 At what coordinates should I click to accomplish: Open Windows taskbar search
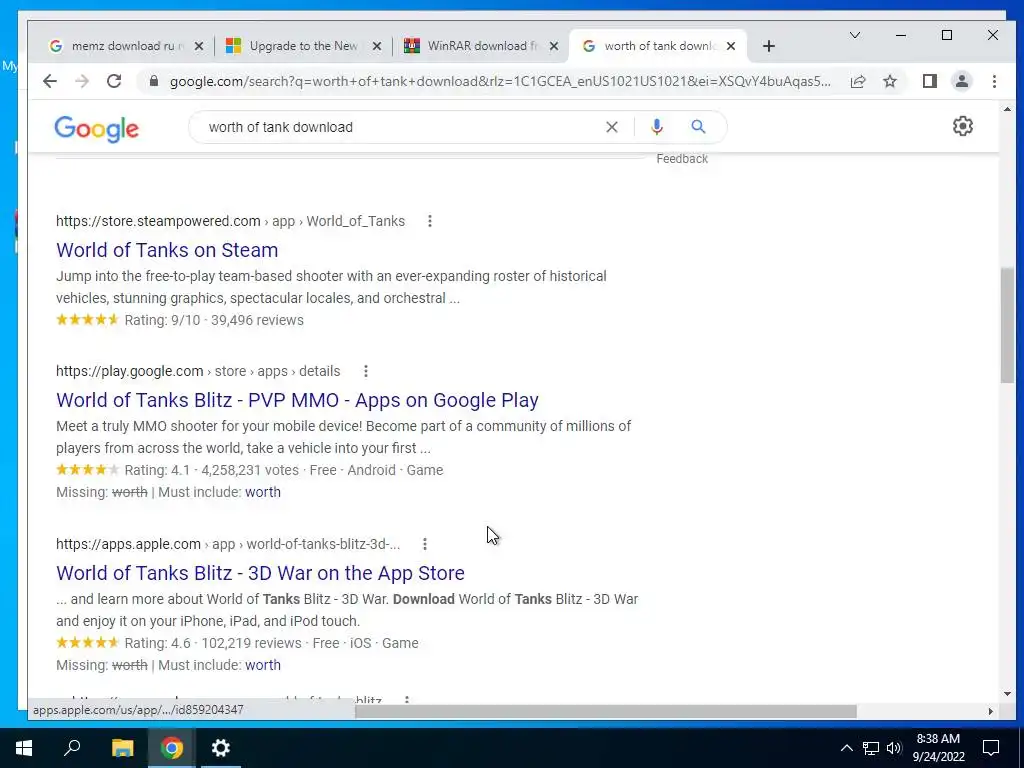coord(72,748)
